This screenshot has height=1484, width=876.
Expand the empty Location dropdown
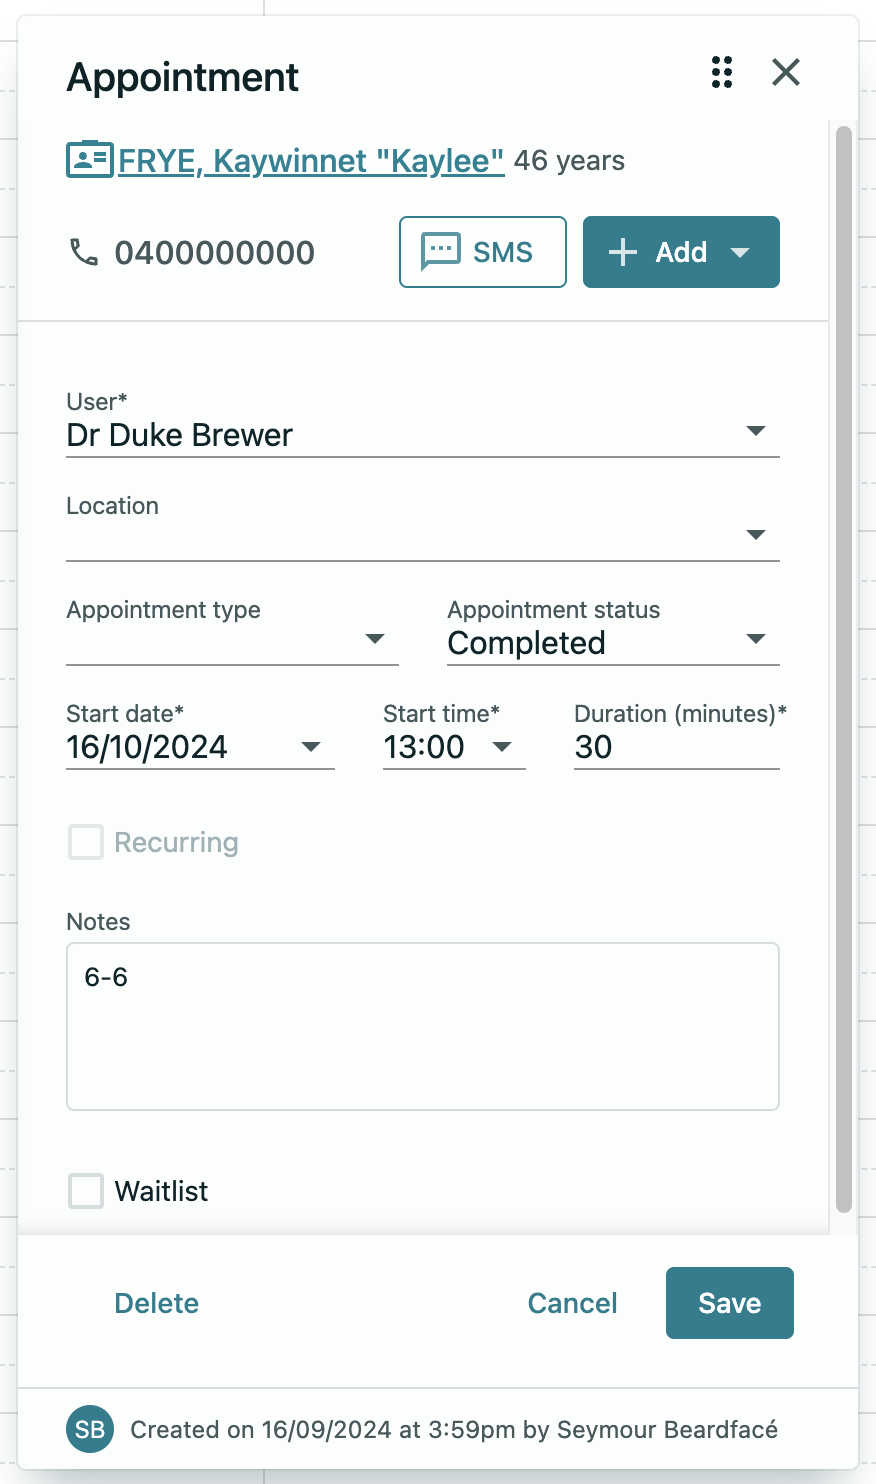[x=757, y=534]
